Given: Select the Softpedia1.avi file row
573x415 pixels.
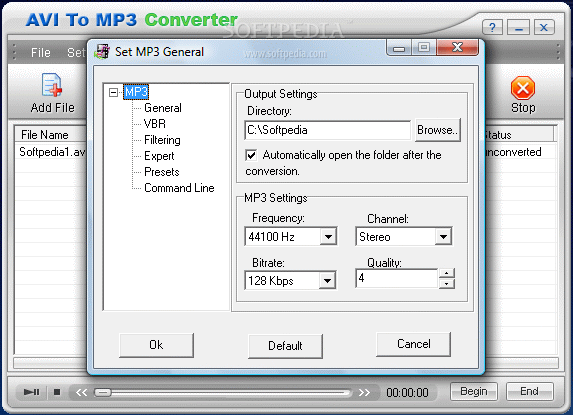Looking at the screenshot, I should point(51,152).
